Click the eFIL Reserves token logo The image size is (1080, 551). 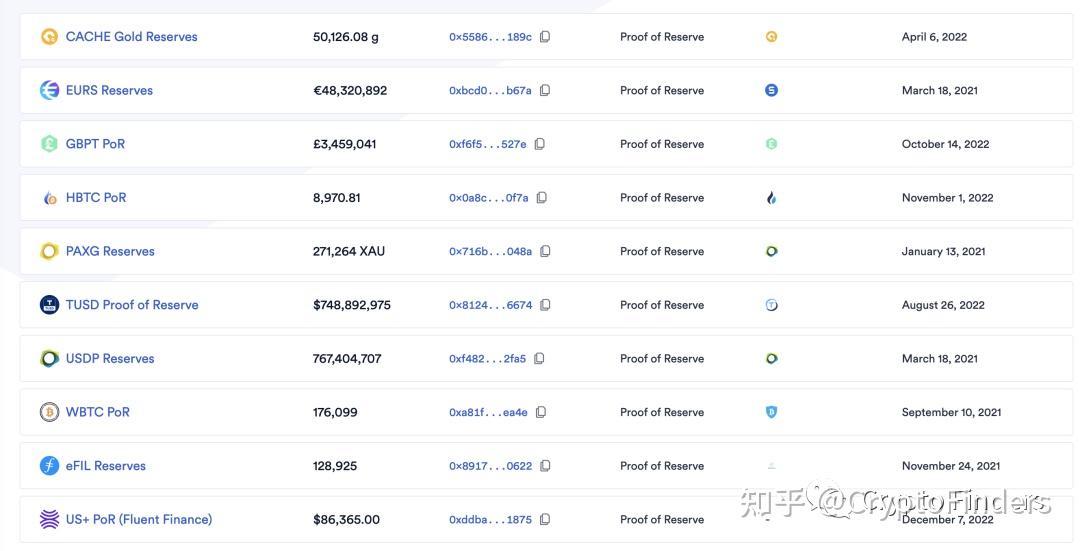49,466
